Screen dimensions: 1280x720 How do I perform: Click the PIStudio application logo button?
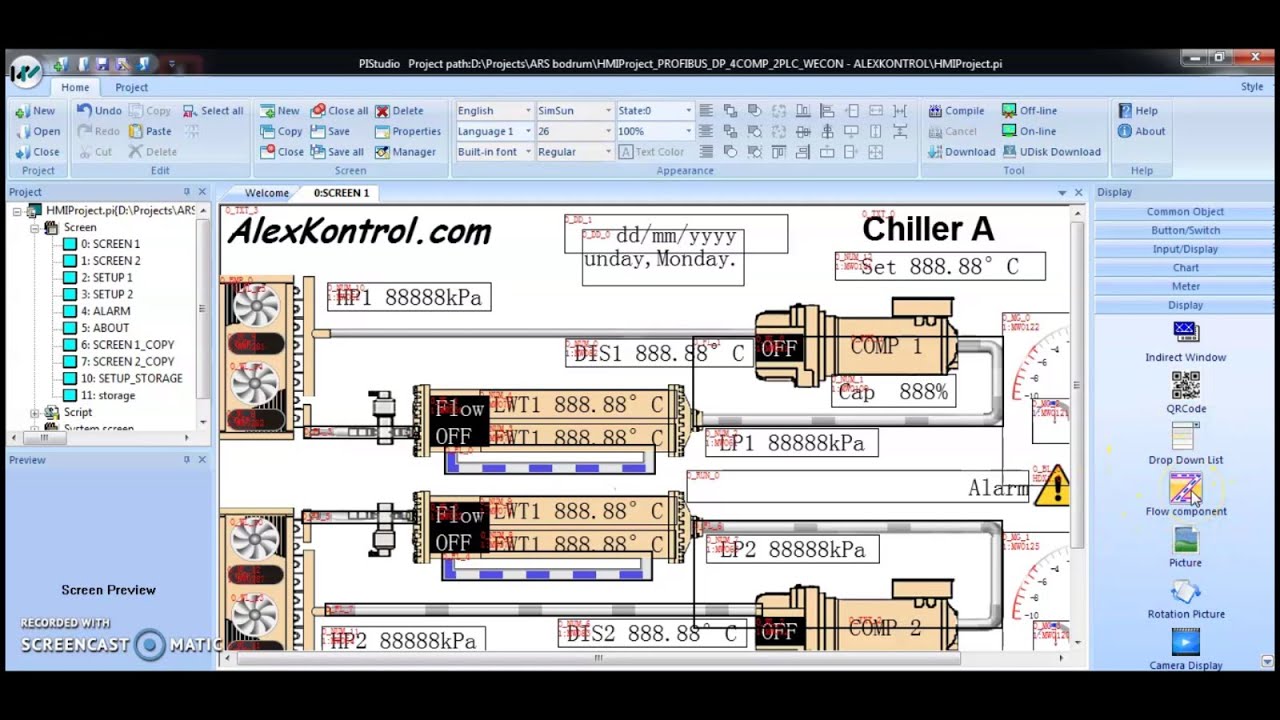pos(25,72)
